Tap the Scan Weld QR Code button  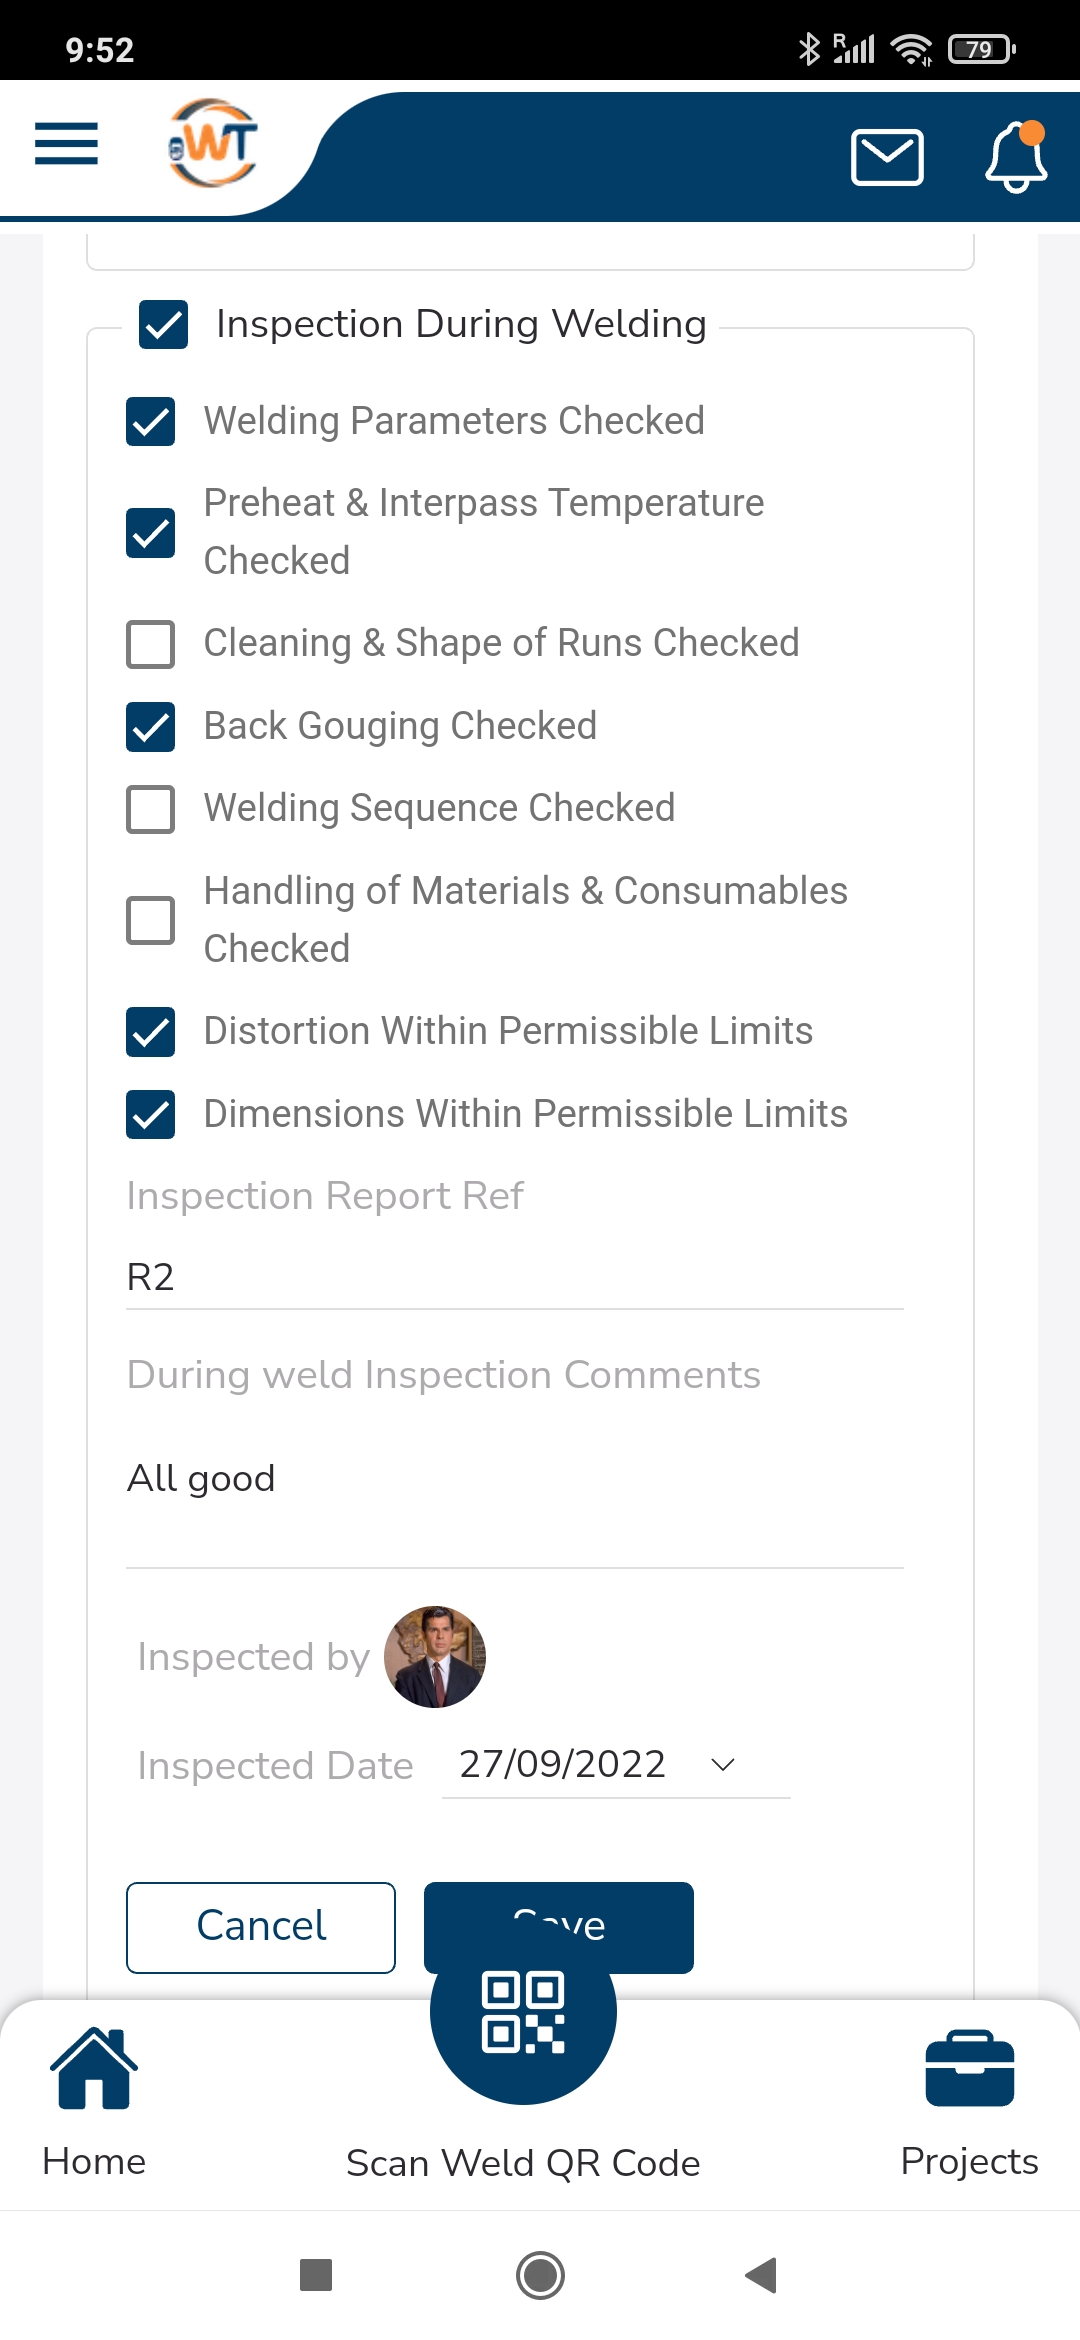[523, 2012]
